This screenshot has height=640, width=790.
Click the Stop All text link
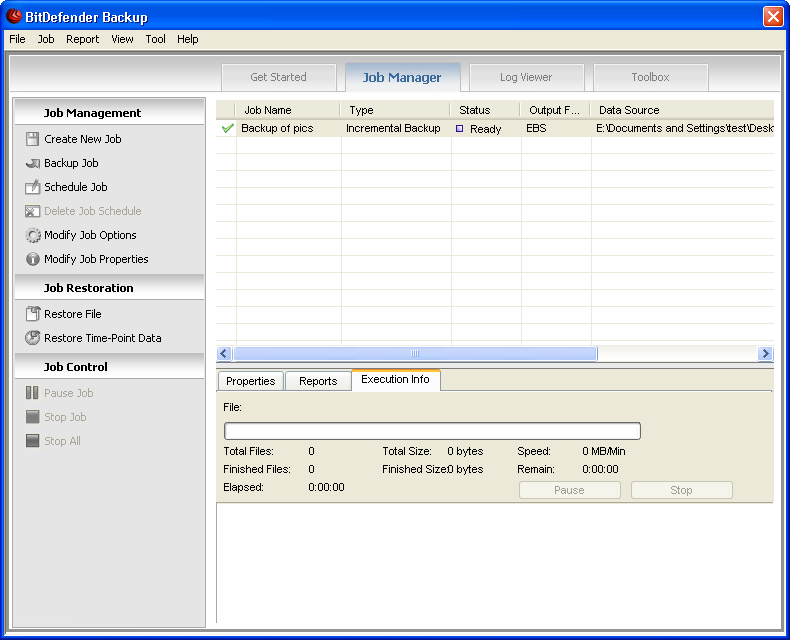coord(62,441)
